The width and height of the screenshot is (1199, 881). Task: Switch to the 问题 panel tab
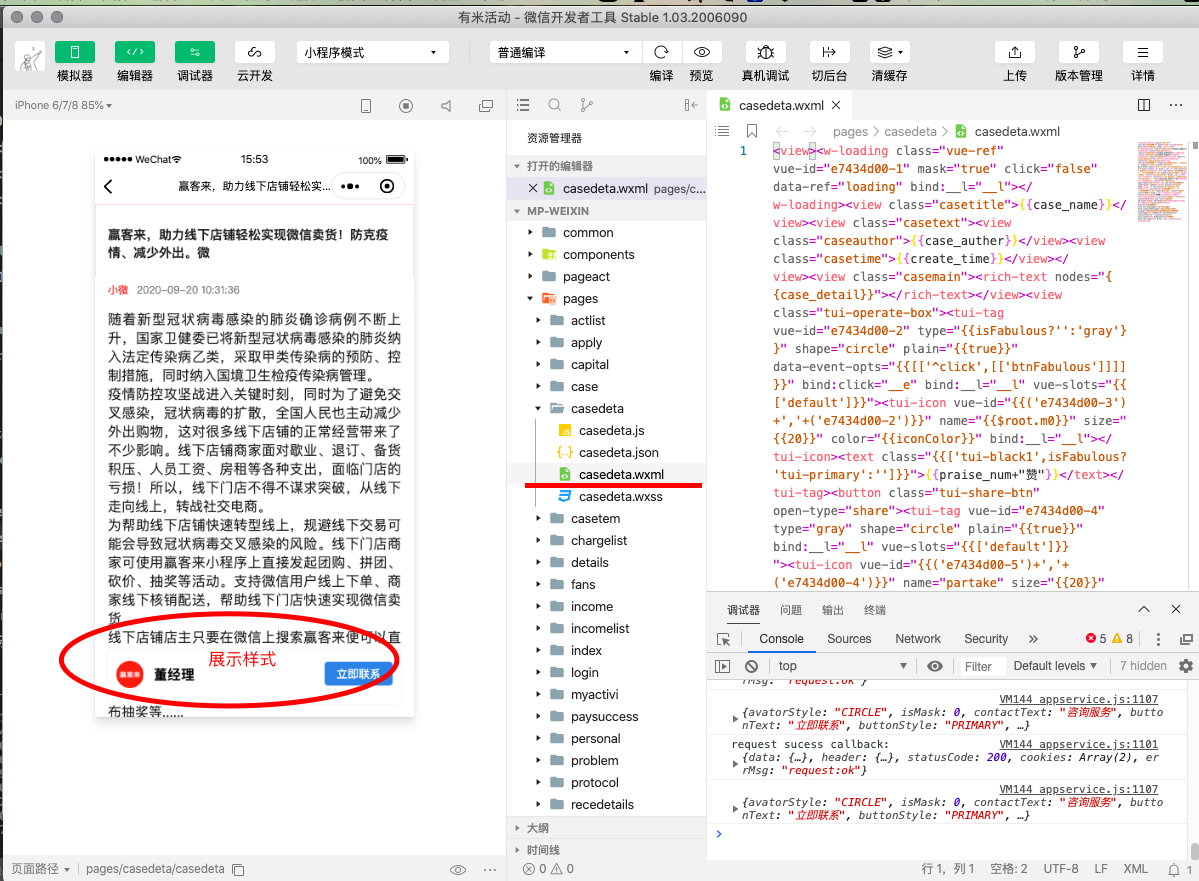791,610
